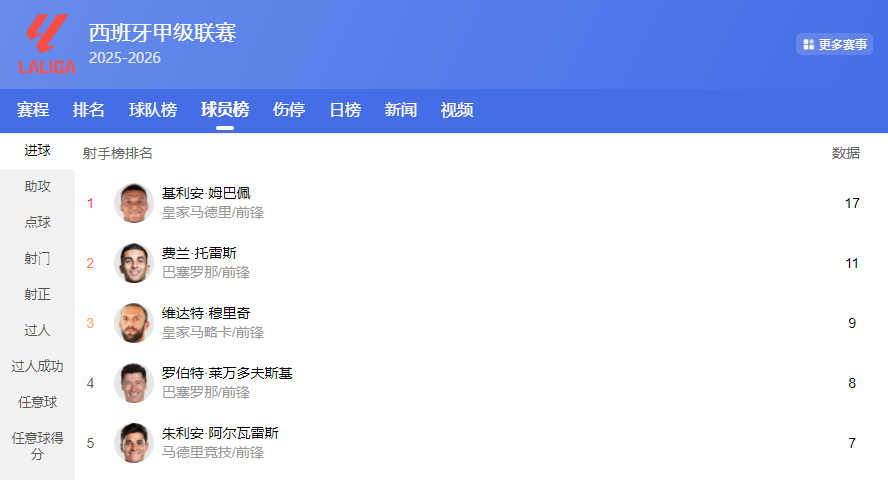This screenshot has height=480, width=888.
Task: Click 罗伯特·莱万多夫斯基 player photo
Action: tap(134, 383)
